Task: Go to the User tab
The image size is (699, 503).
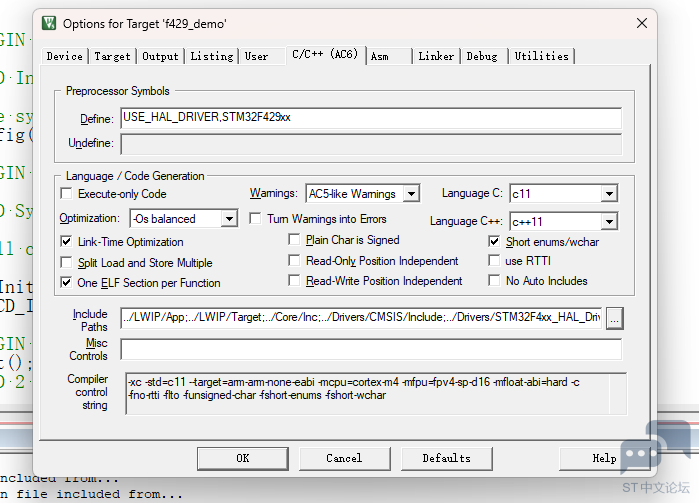Action: click(256, 57)
